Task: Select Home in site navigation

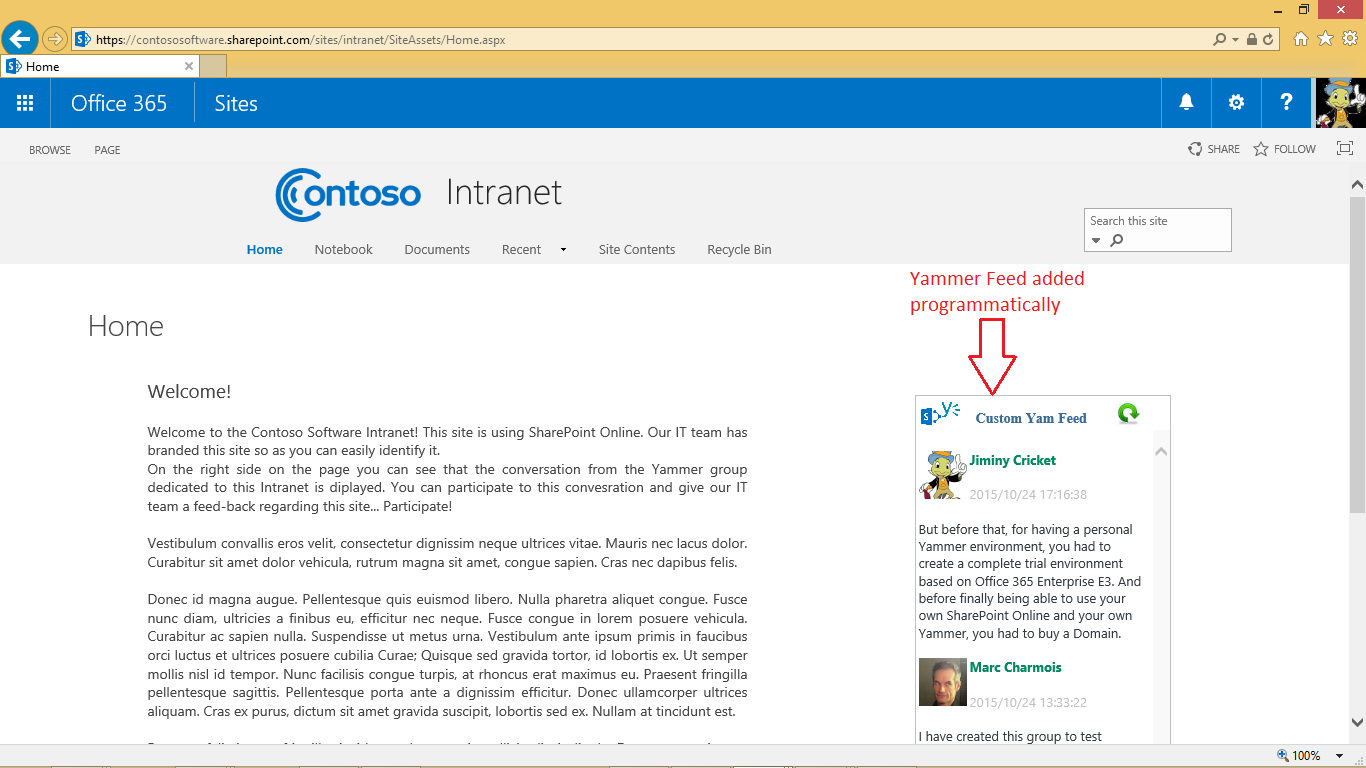Action: [x=265, y=249]
